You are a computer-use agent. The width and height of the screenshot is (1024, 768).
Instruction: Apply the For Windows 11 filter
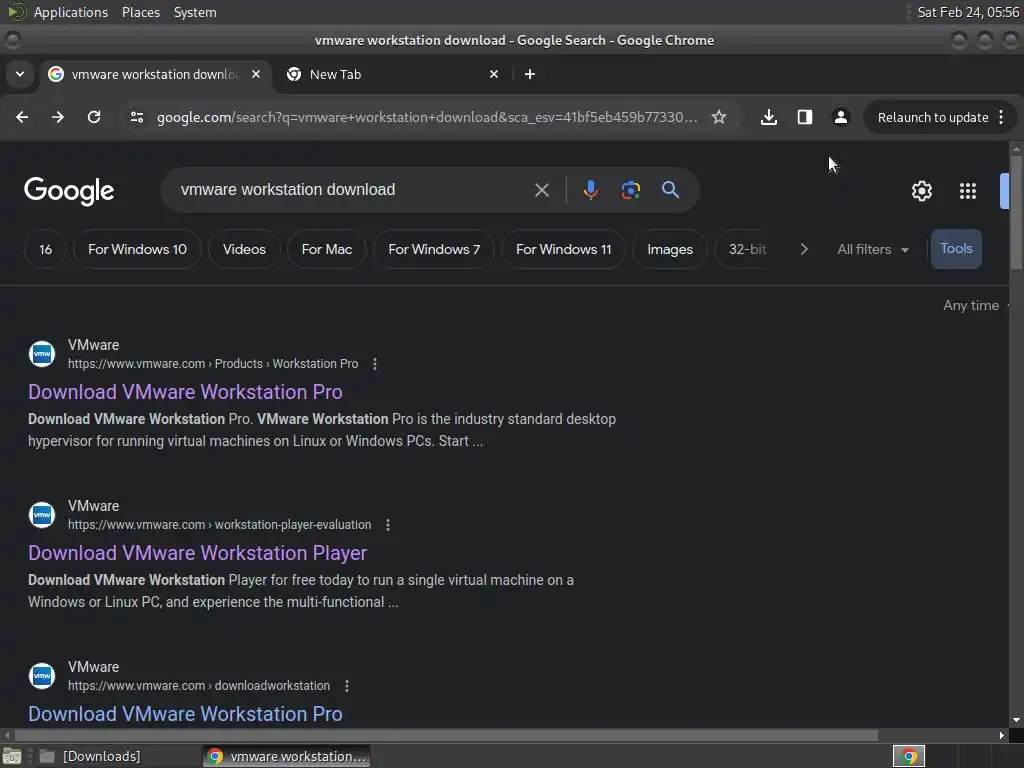point(564,249)
